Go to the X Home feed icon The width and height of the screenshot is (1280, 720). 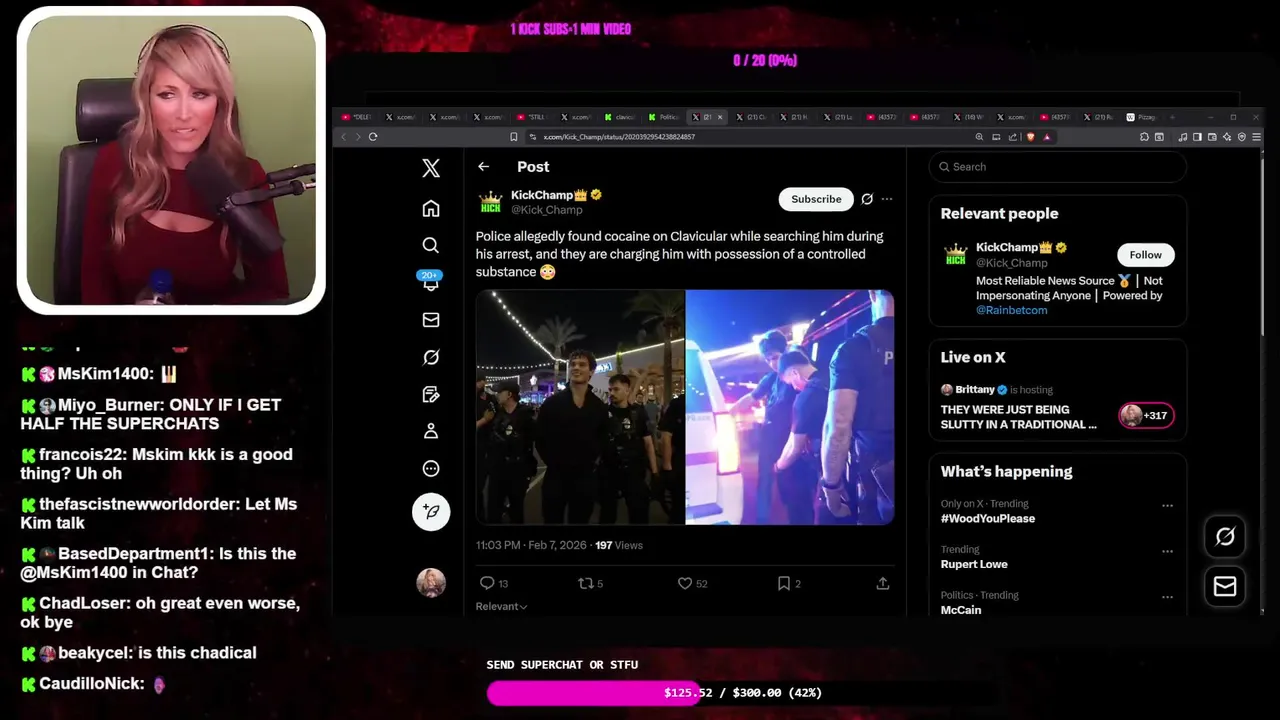(431, 208)
